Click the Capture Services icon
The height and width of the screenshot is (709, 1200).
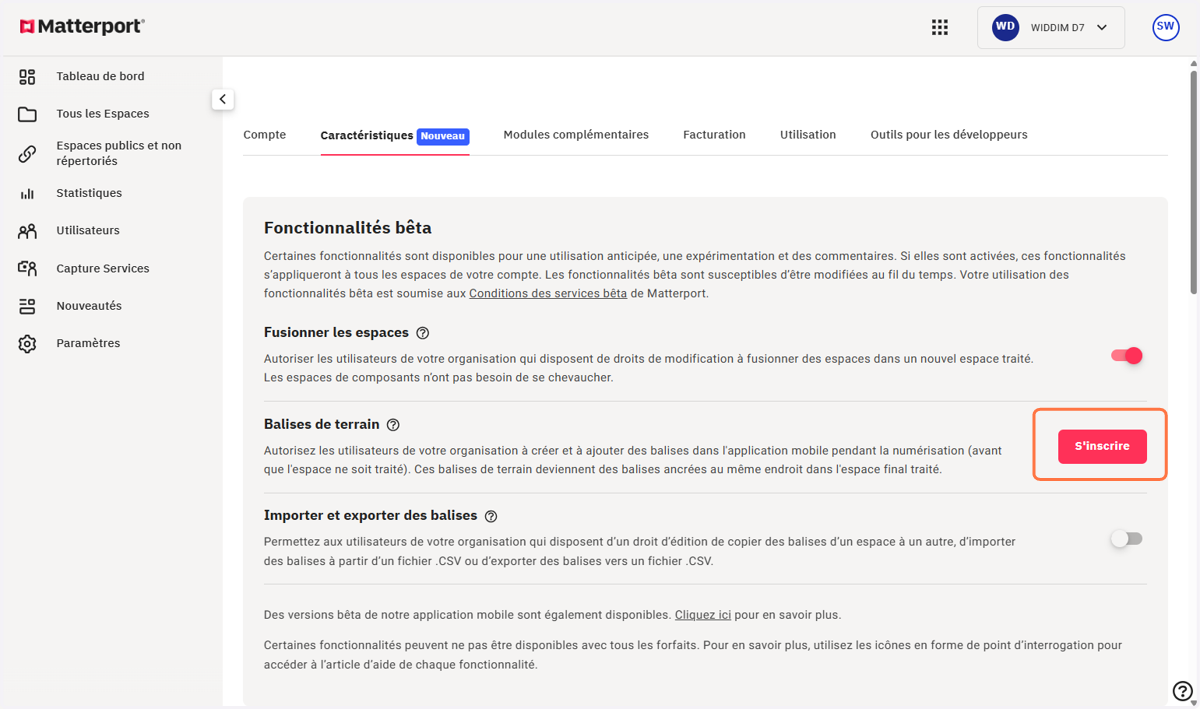click(27, 269)
